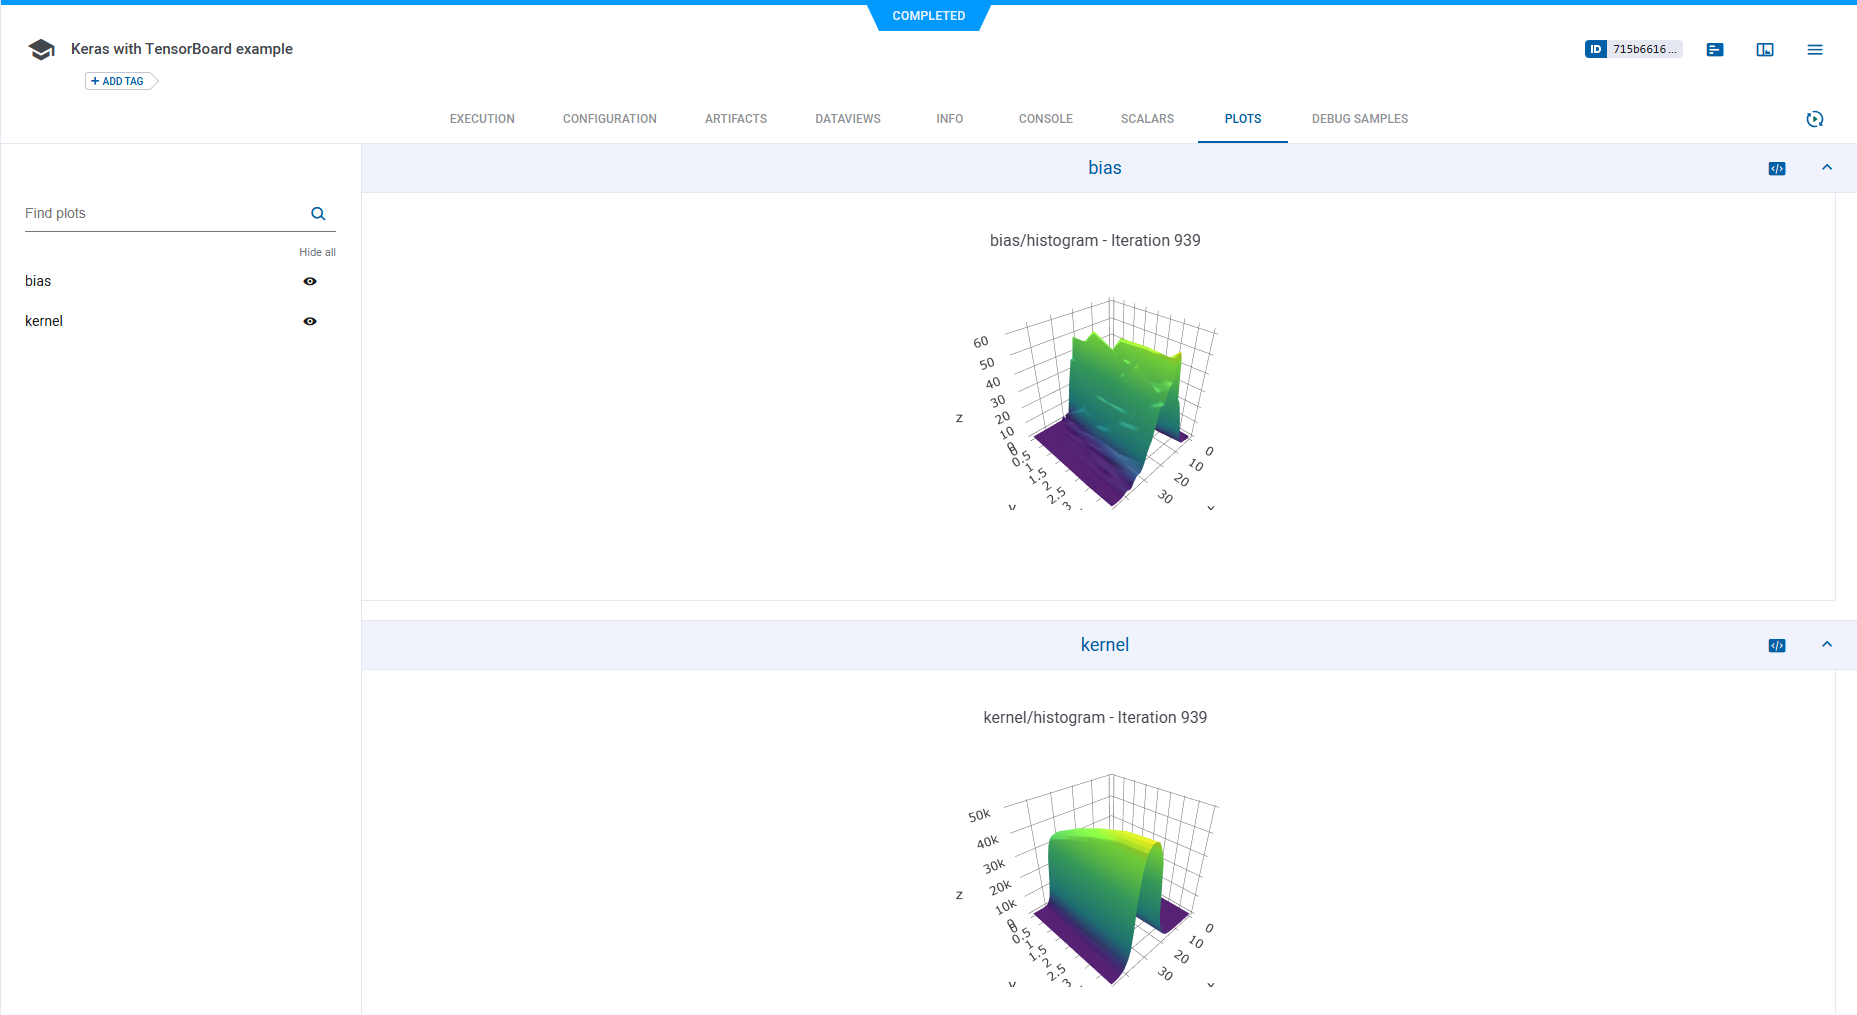This screenshot has width=1857, height=1015.
Task: Toggle the side-by-side comparison view icon
Action: click(x=1764, y=49)
